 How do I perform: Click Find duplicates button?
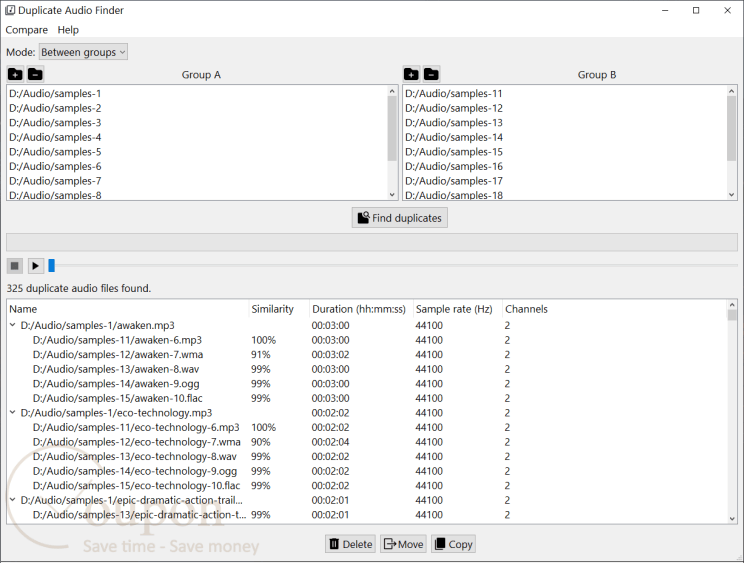click(400, 218)
